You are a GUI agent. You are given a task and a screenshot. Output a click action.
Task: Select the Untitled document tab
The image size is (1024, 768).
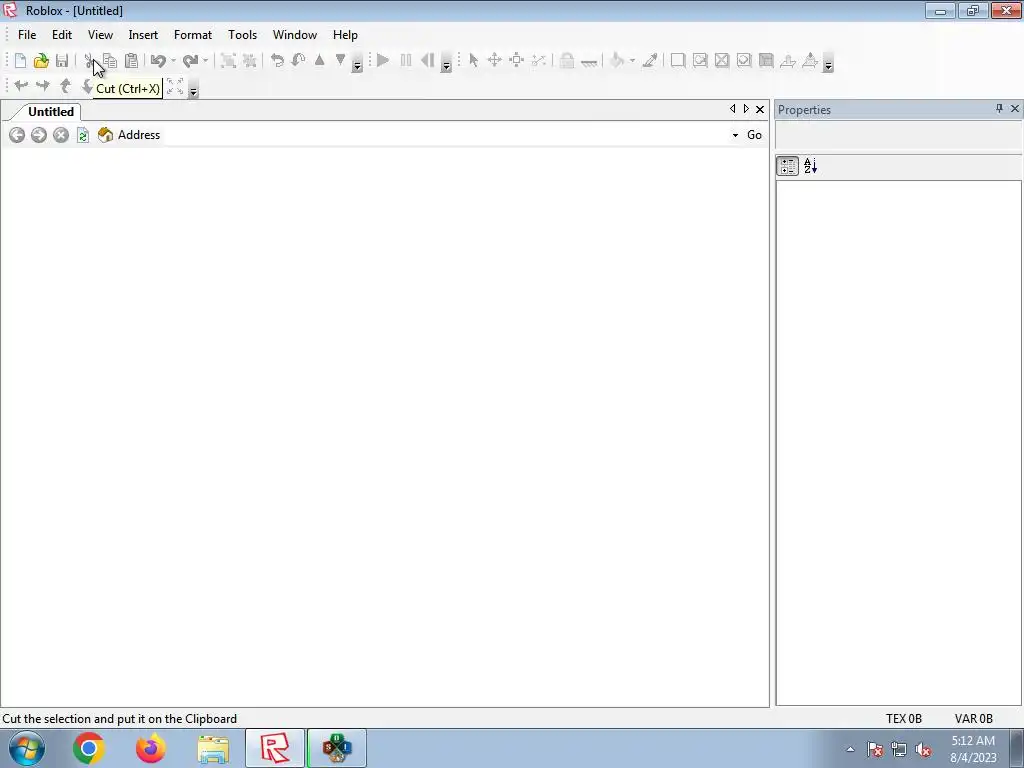click(51, 112)
